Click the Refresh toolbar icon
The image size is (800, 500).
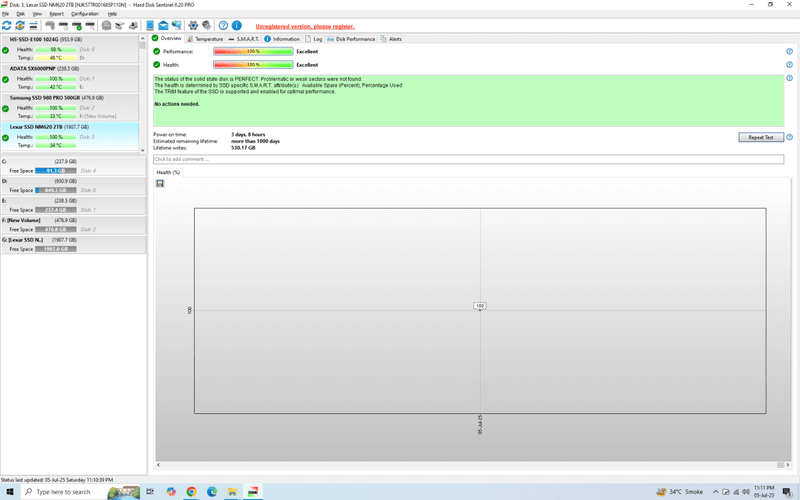coord(7,25)
